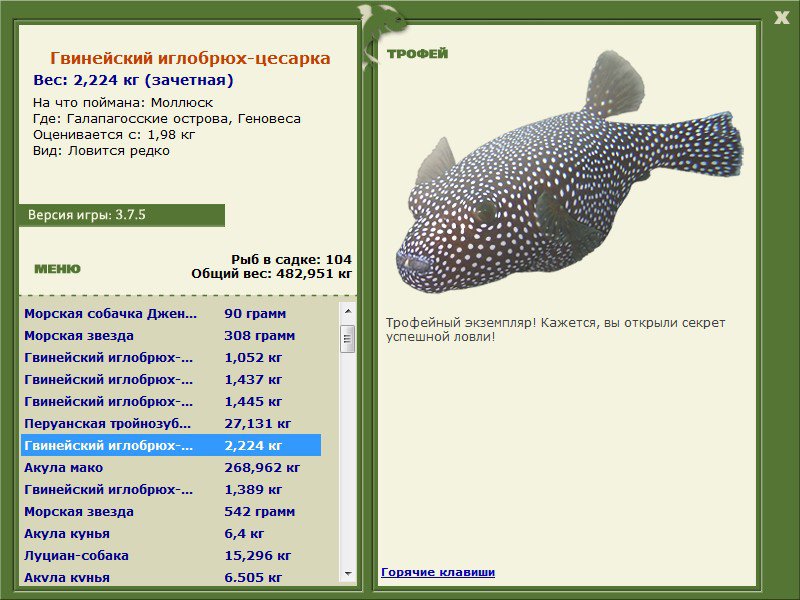The width and height of the screenshot is (800, 600).
Task: Select the Гвинейский иглобрюх 1,052 кг row
Action: point(171,357)
